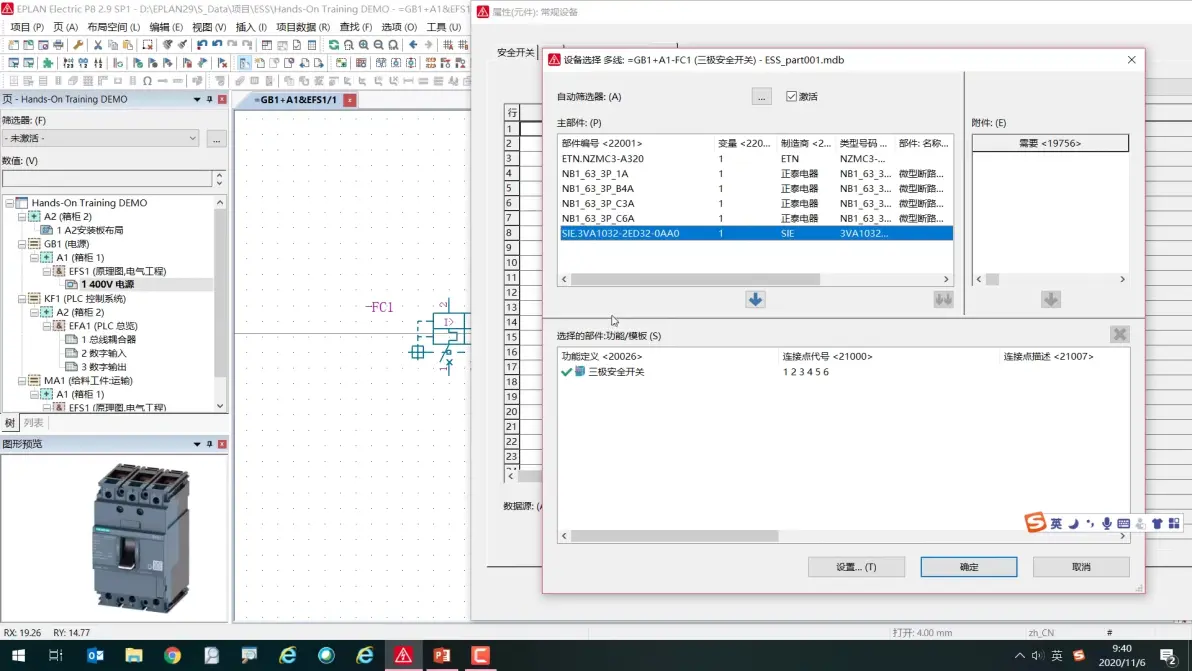Collapse the Hands-On Training DEMO root node
This screenshot has width=1192, height=671.
(10, 203)
